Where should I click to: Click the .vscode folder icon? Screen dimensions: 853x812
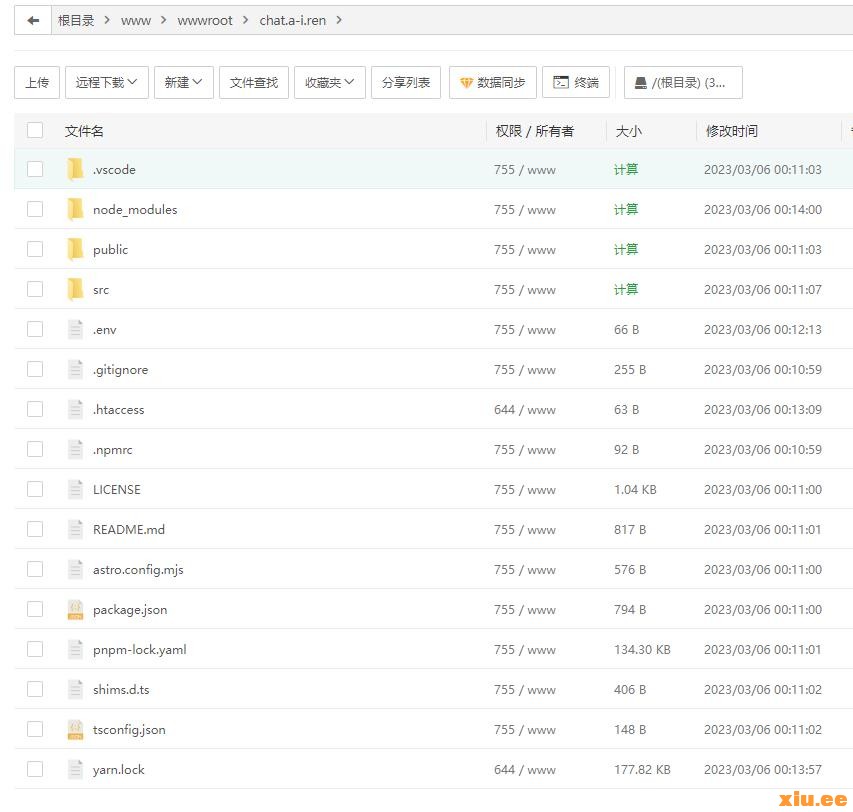pos(75,169)
